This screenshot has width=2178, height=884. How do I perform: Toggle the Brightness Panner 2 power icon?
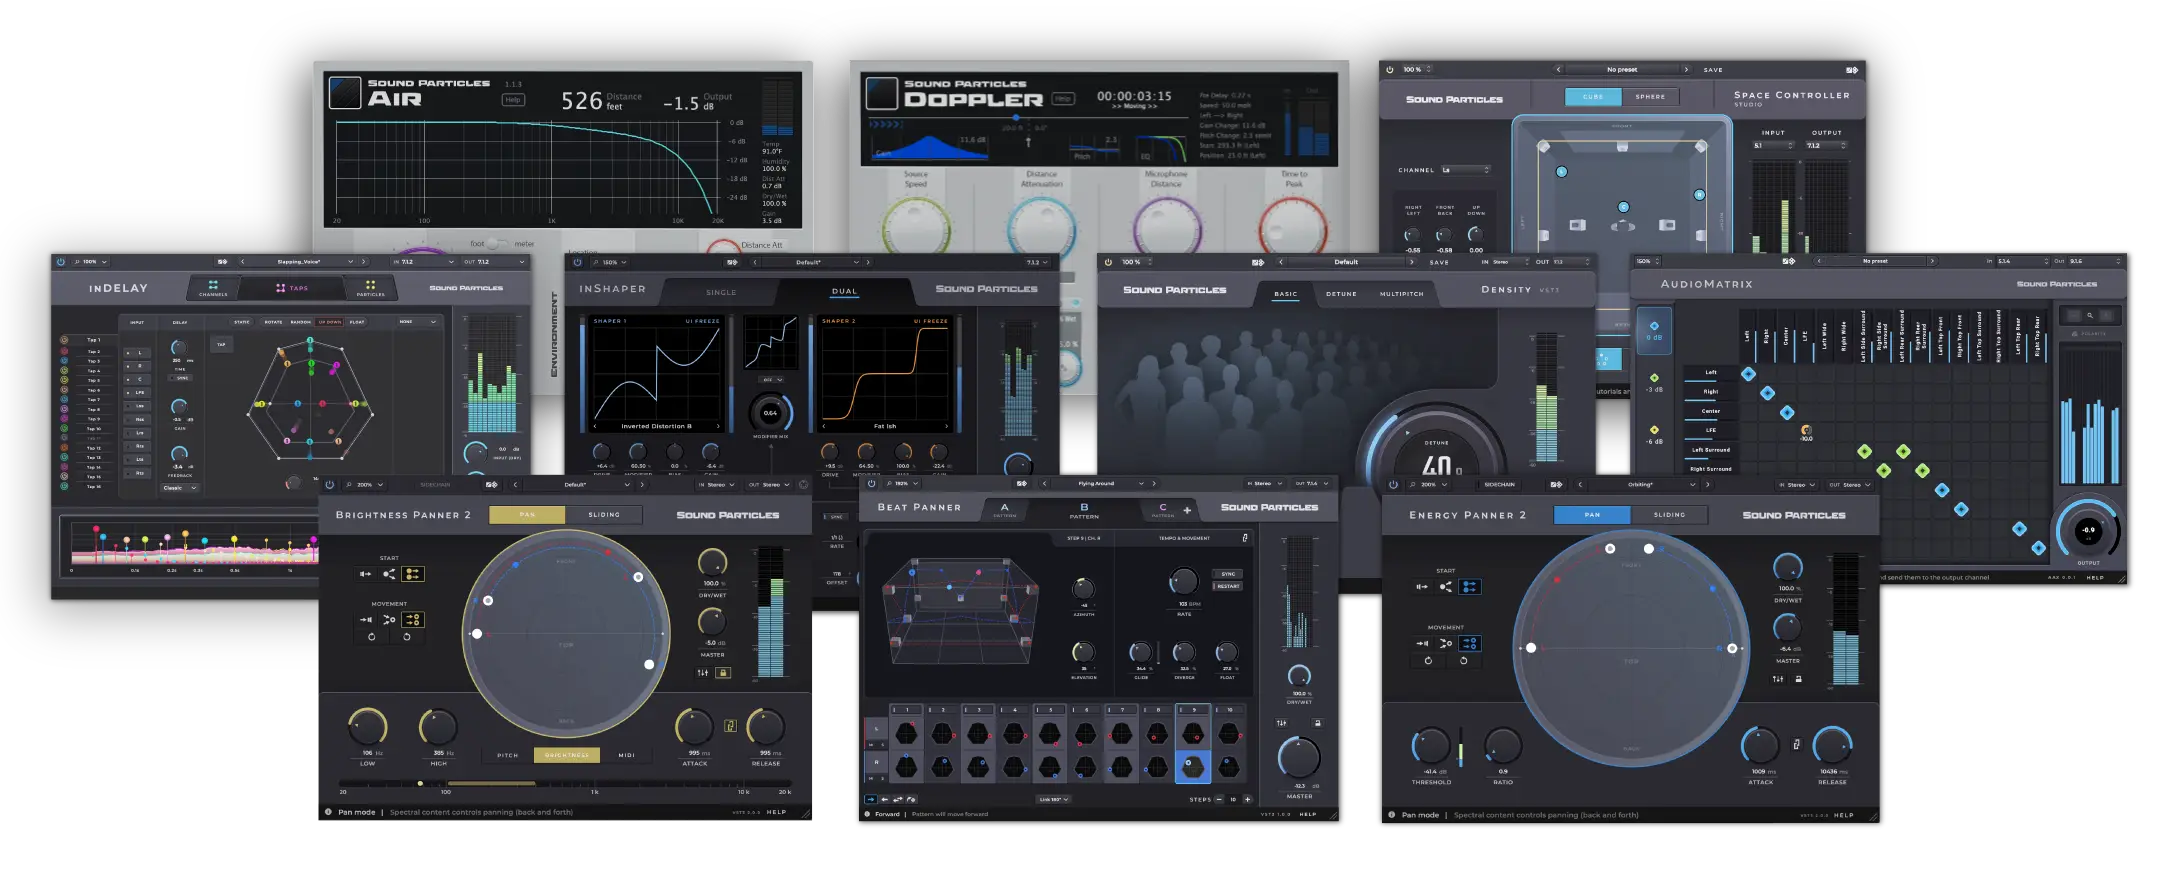tap(330, 485)
